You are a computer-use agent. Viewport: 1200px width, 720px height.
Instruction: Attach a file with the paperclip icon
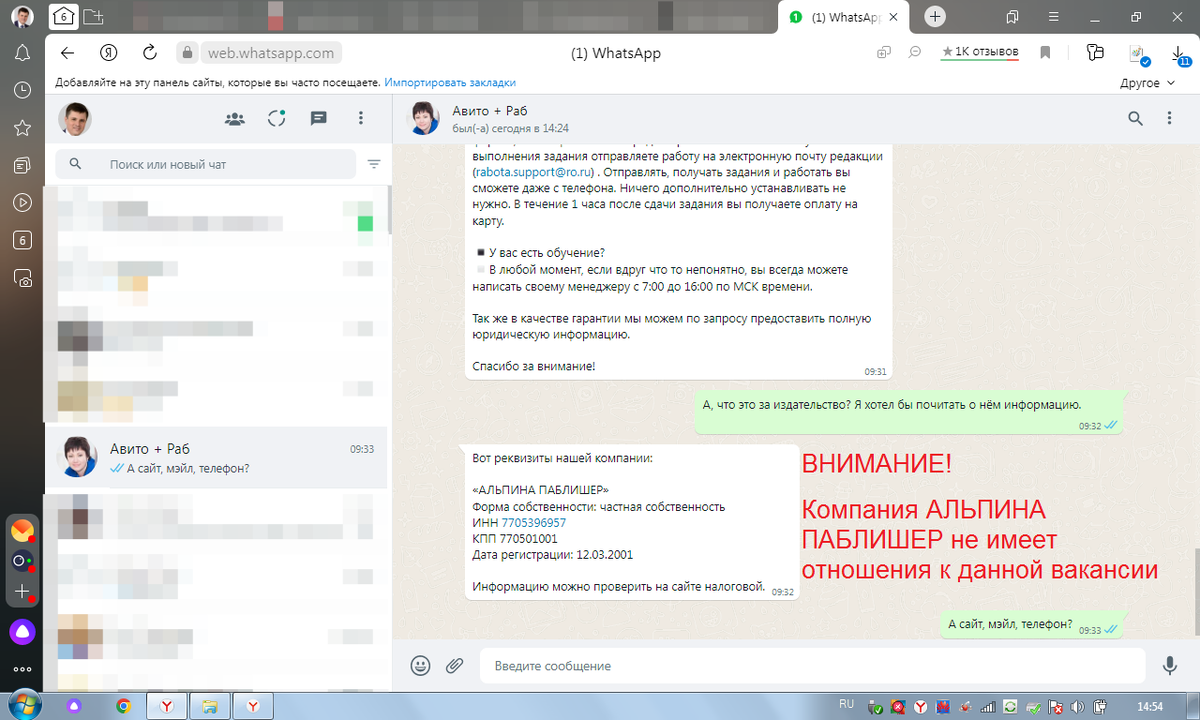pyautogui.click(x=454, y=665)
